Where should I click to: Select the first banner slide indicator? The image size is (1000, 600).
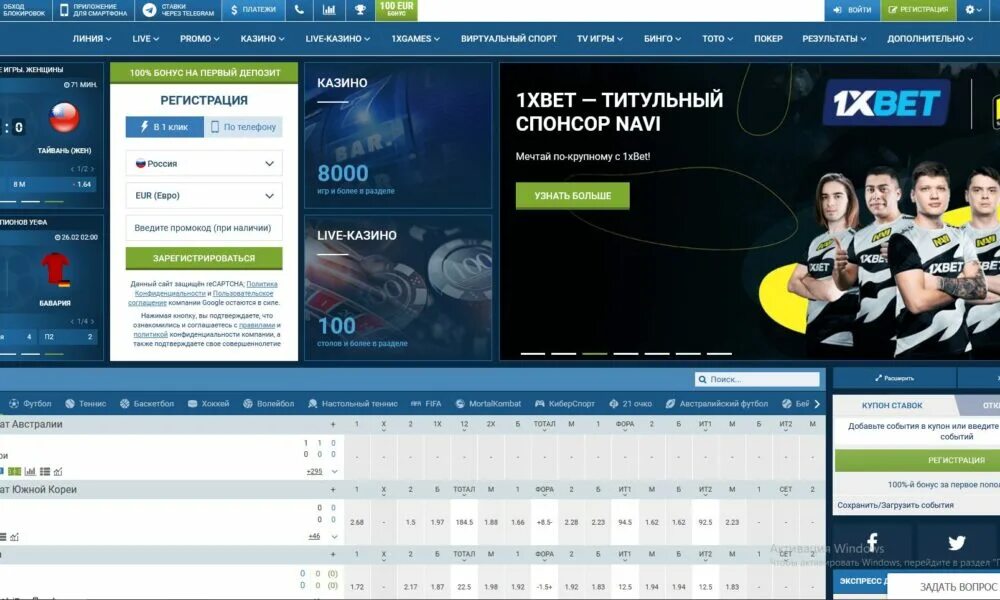click(533, 353)
